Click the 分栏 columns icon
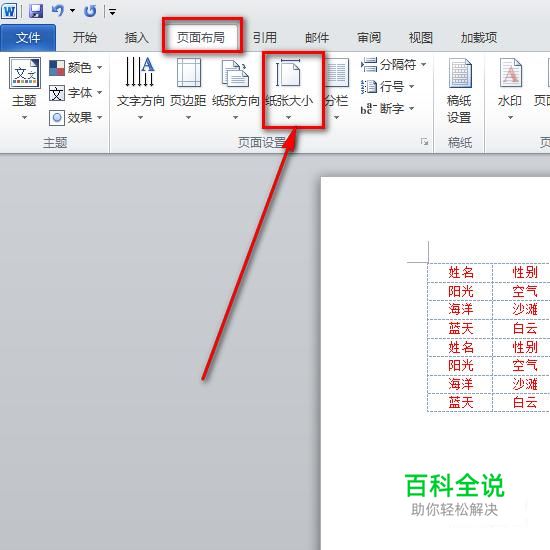The image size is (550, 550). (337, 73)
